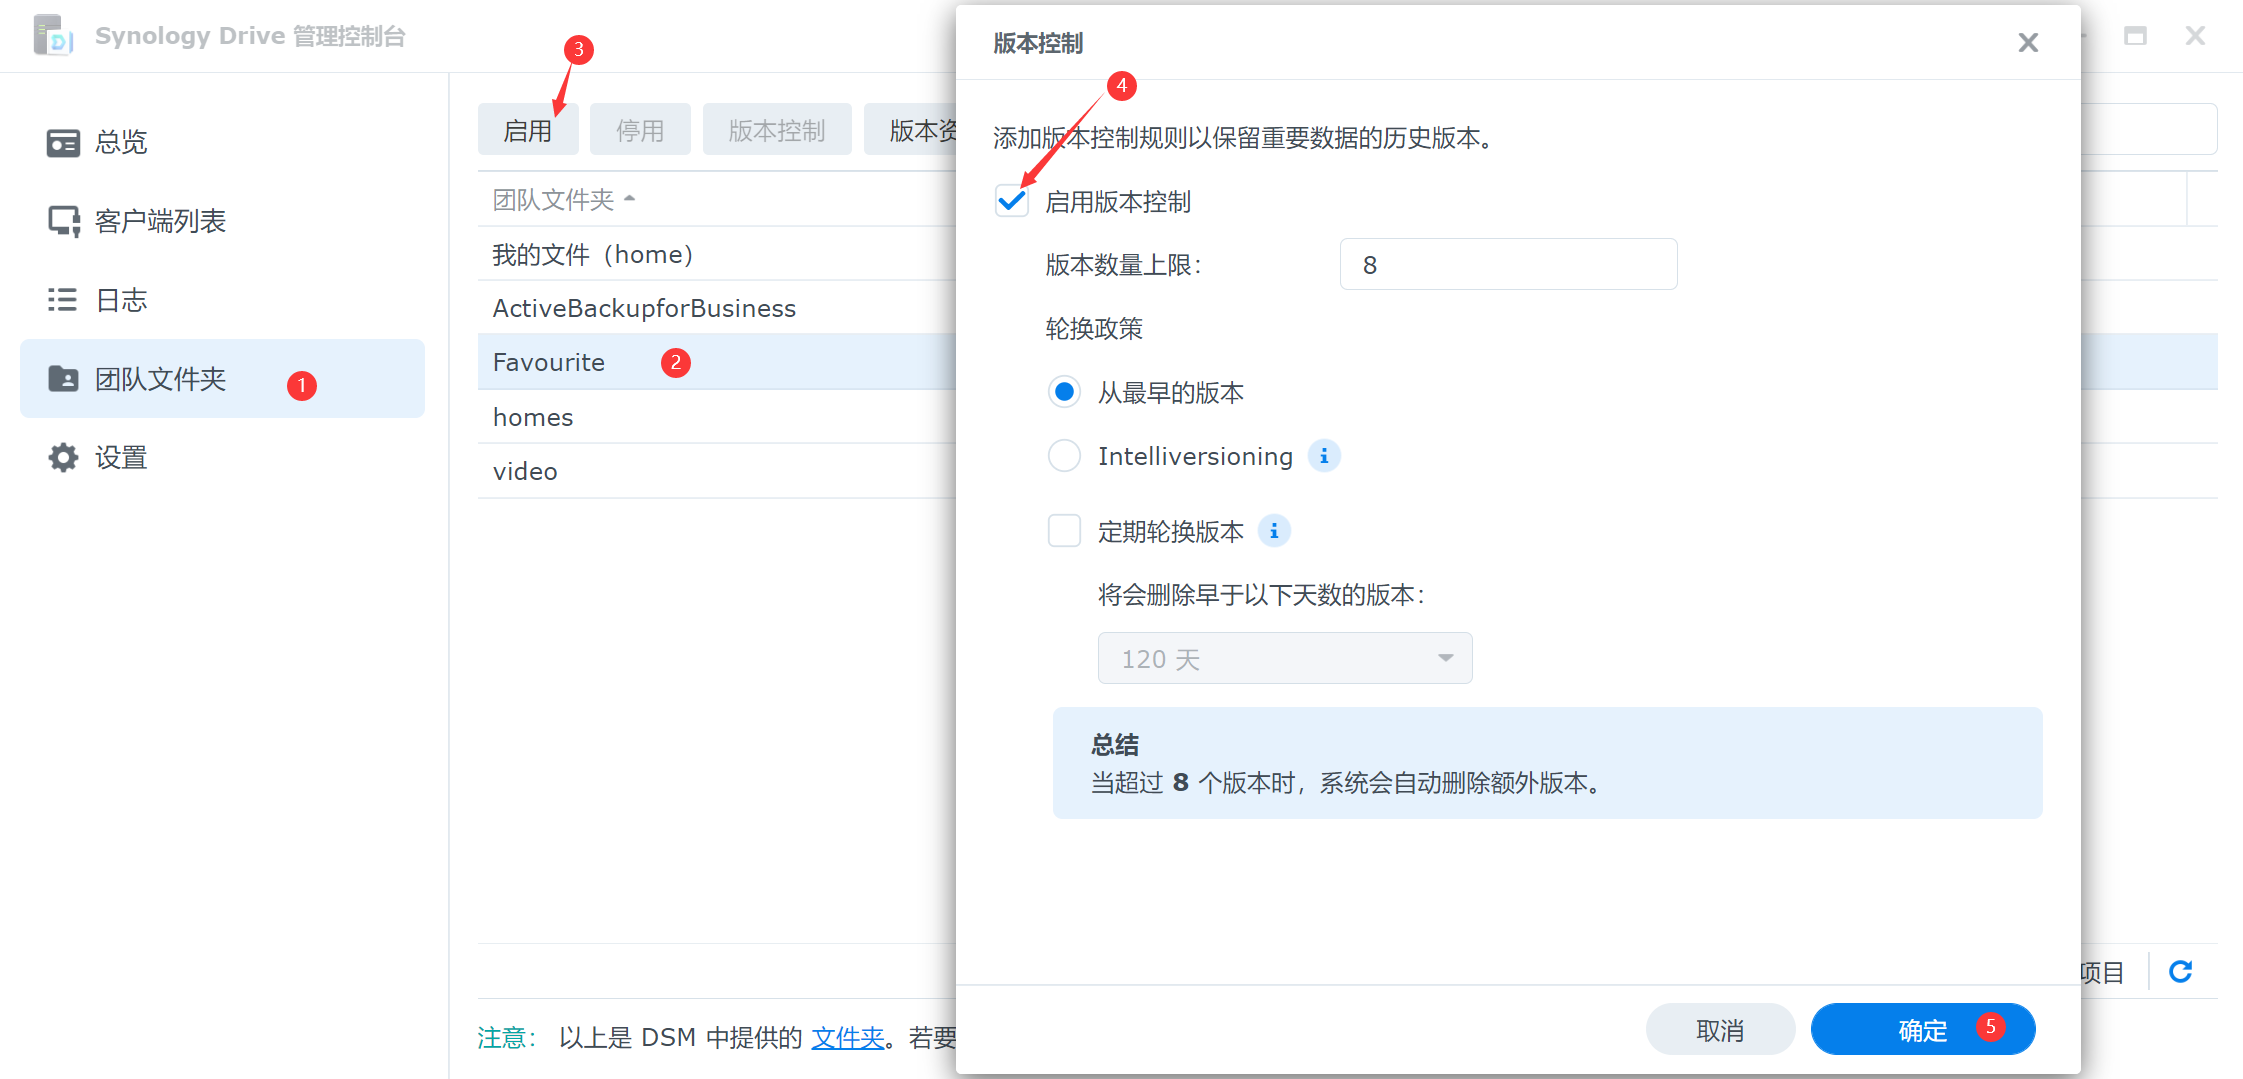Select the 从最早的版本 radio option
Image resolution: width=2243 pixels, height=1079 pixels.
point(1064,392)
